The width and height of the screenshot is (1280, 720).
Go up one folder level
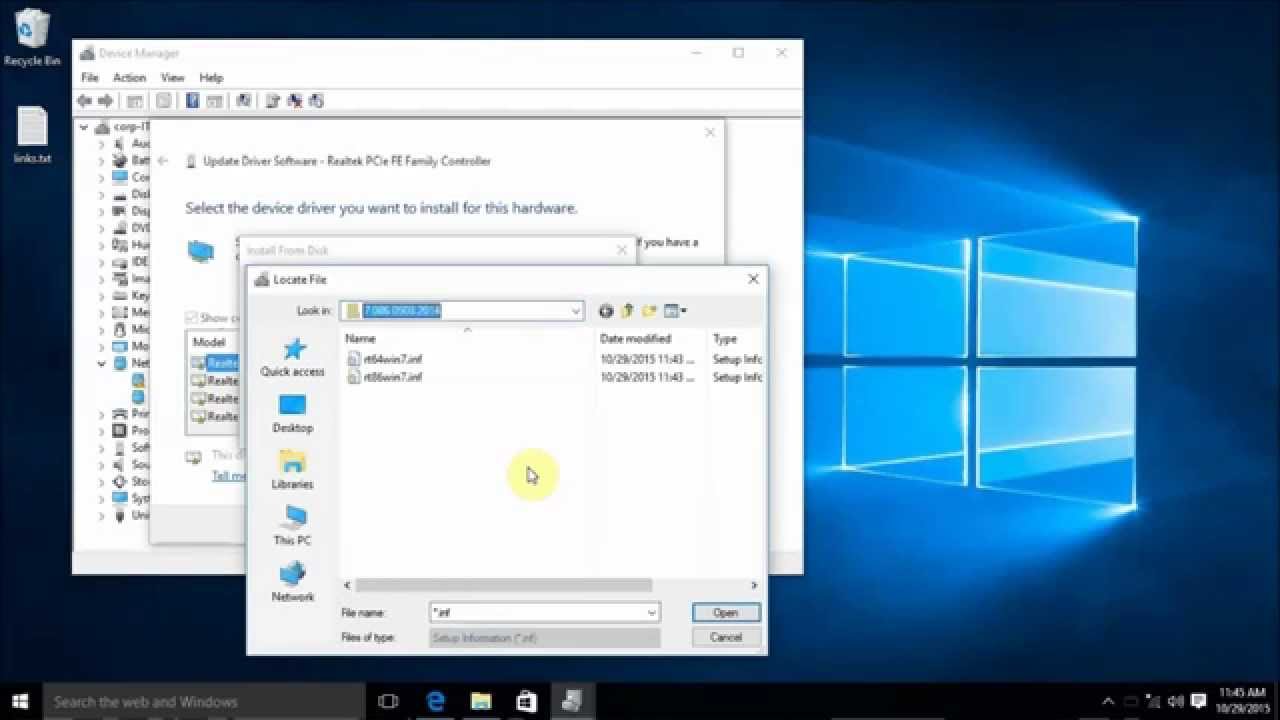click(x=628, y=311)
